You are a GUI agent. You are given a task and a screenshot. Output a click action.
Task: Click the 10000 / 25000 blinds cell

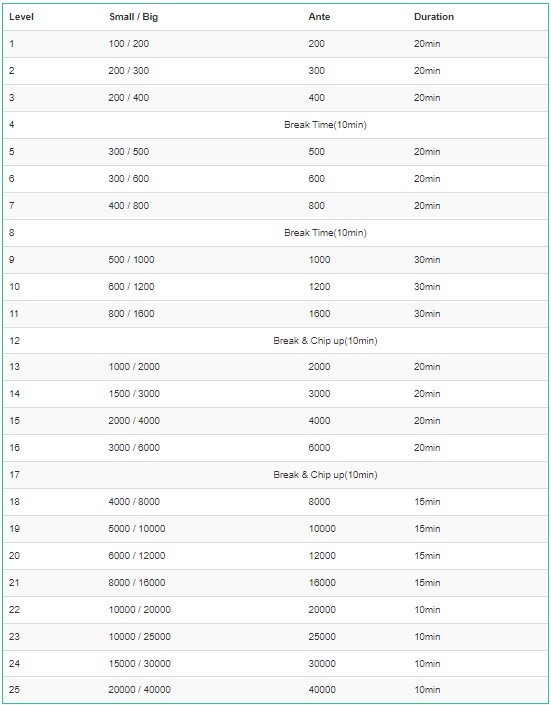[x=139, y=637]
